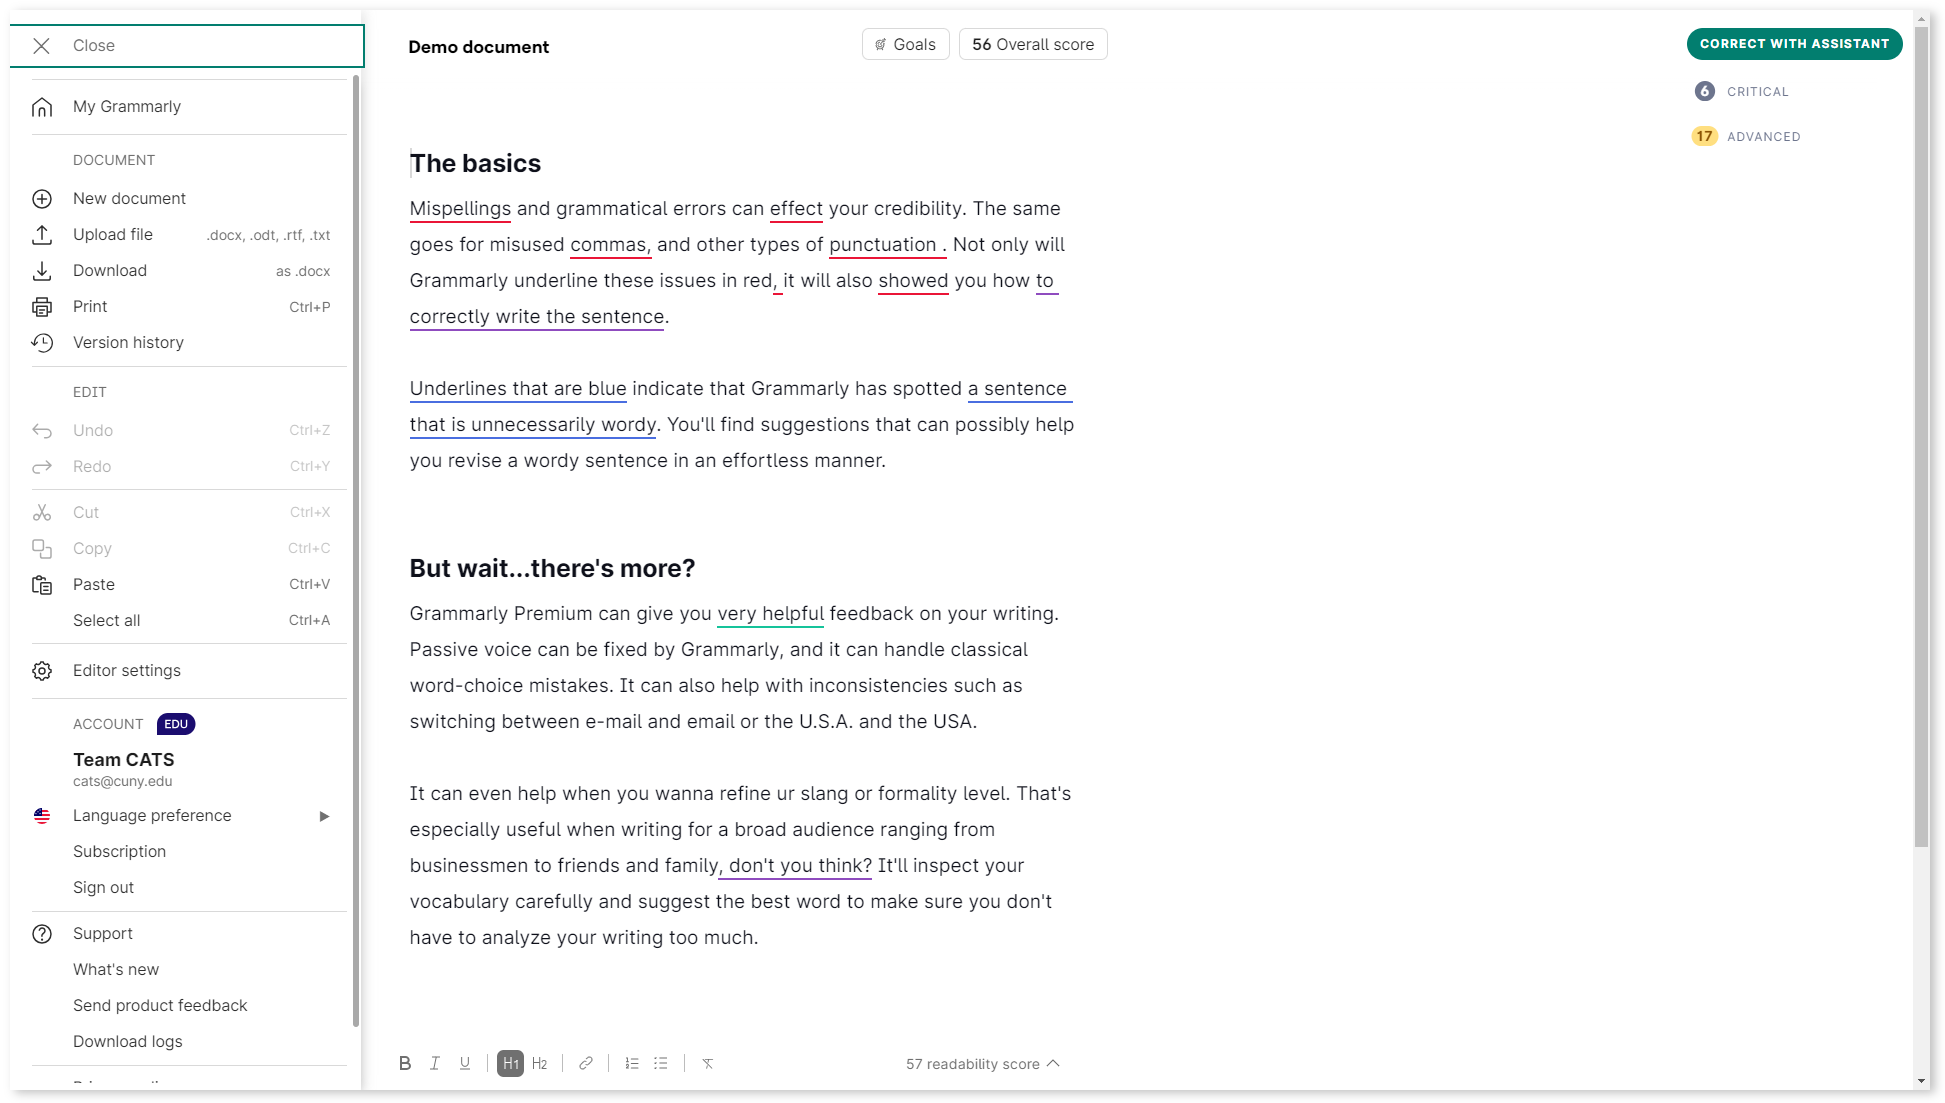Click the underlined word Mispellings
Viewport: 1945px width, 1103px height.
460,209
